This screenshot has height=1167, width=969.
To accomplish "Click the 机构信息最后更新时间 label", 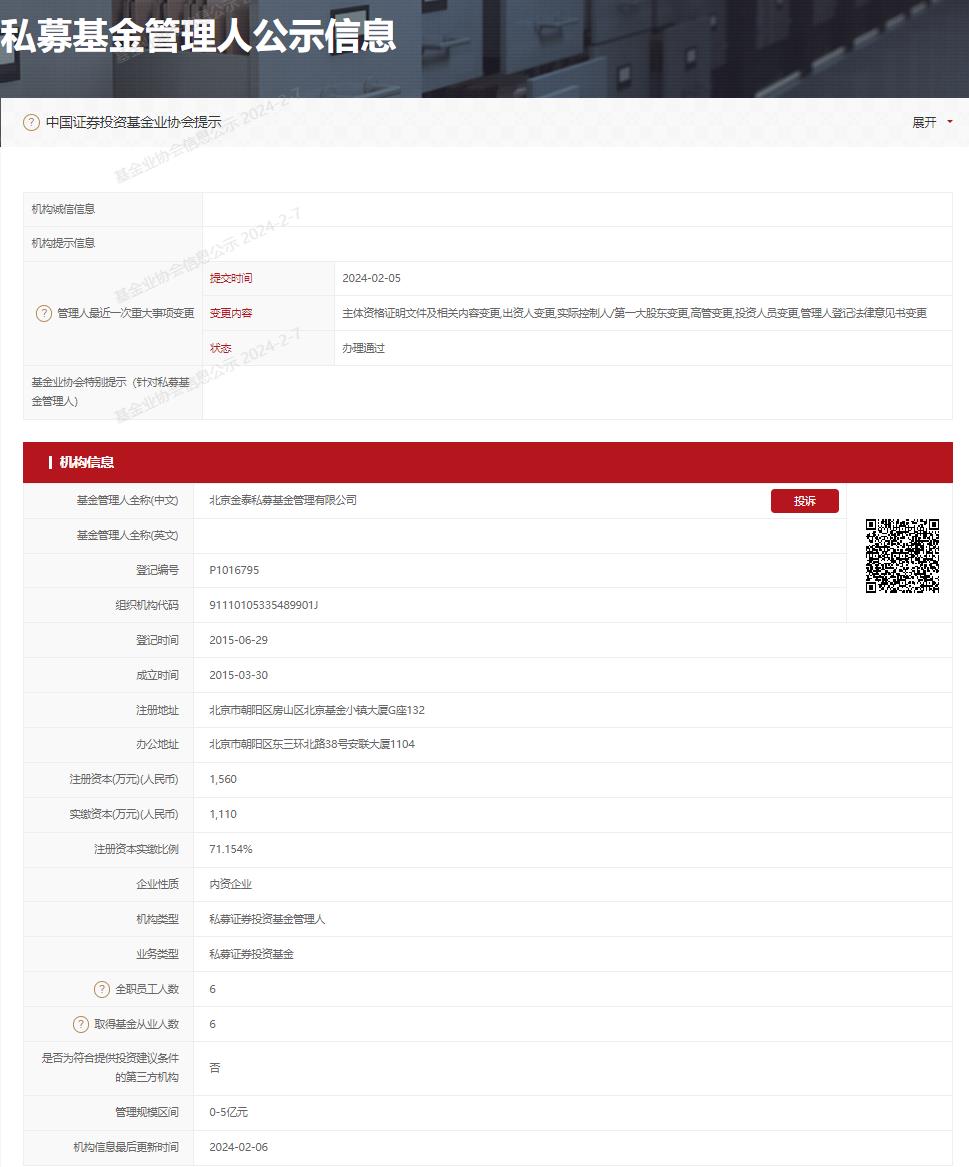I will [x=126, y=1147].
